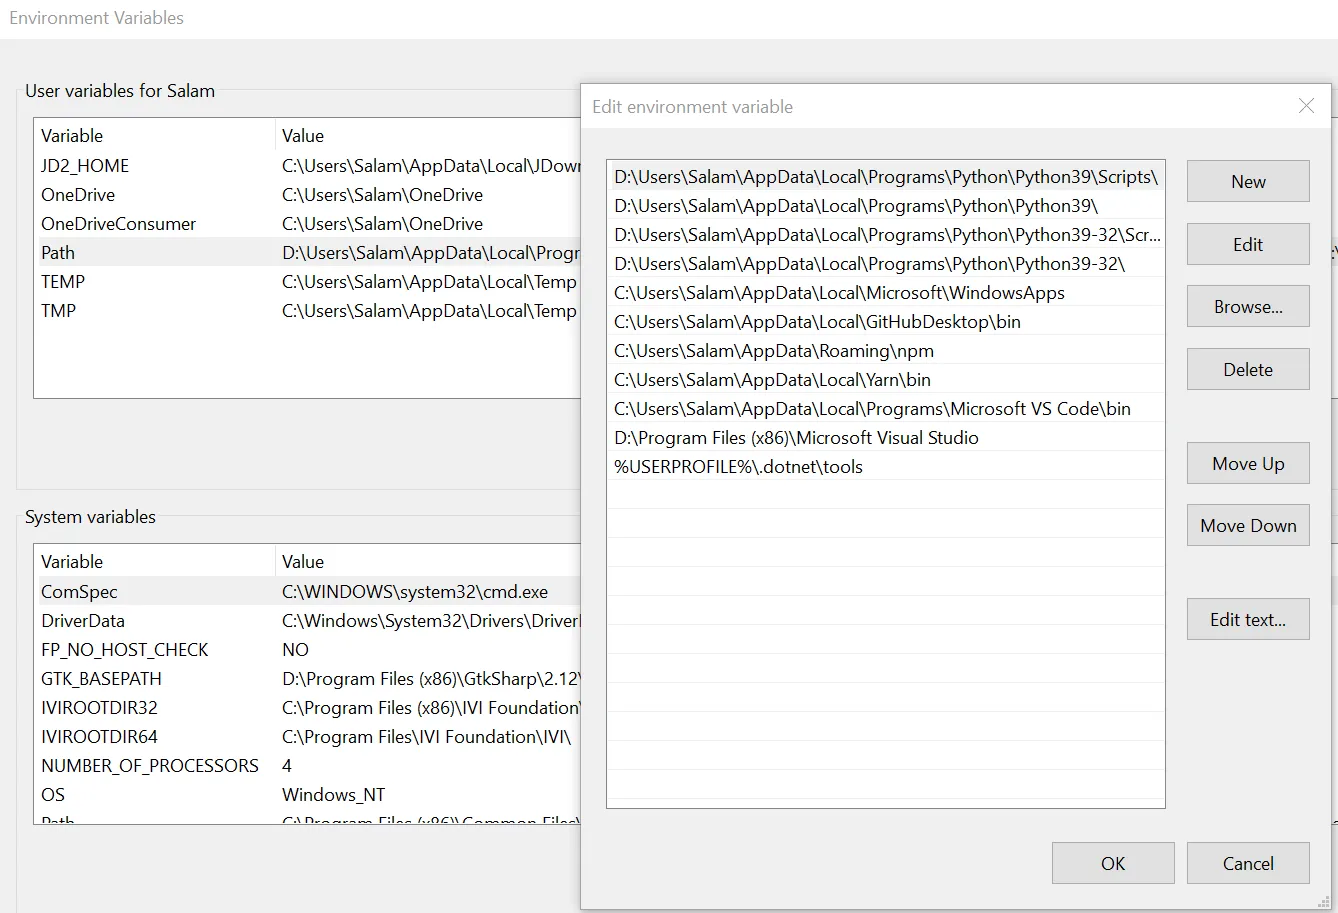1338x913 pixels.
Task: Select the Roaming\npm path entry
Action: point(886,351)
